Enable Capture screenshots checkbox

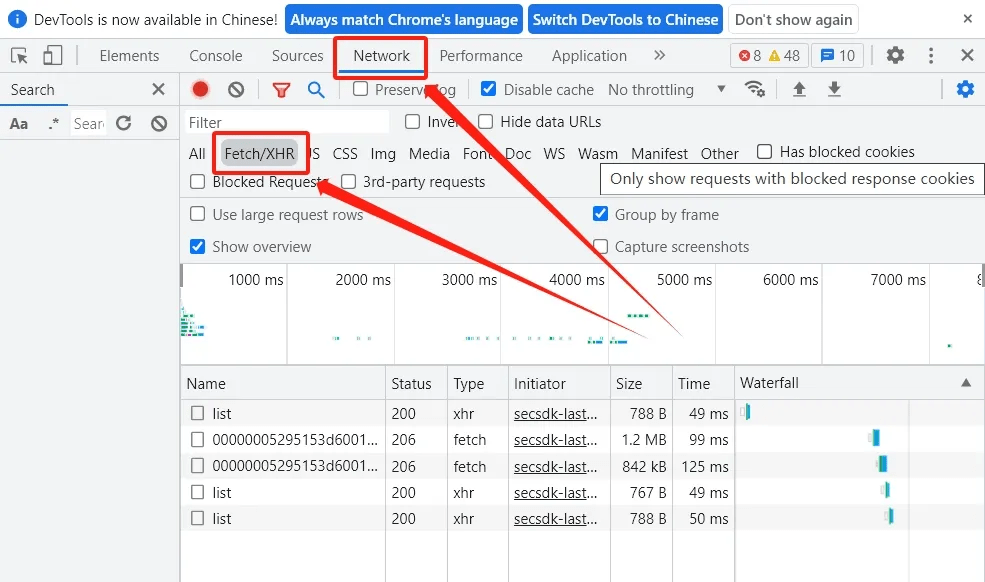[600, 247]
